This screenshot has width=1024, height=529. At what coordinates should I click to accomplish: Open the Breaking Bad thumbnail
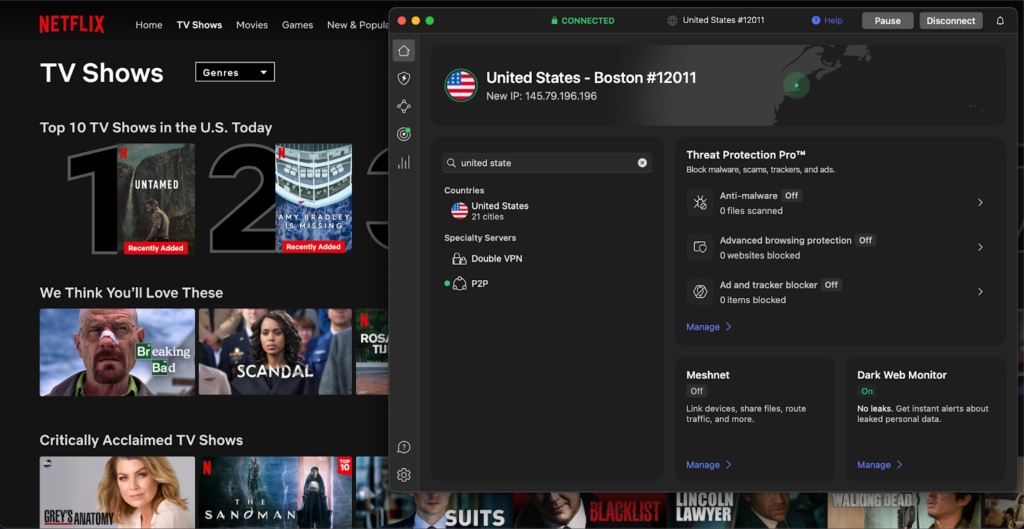(118, 352)
